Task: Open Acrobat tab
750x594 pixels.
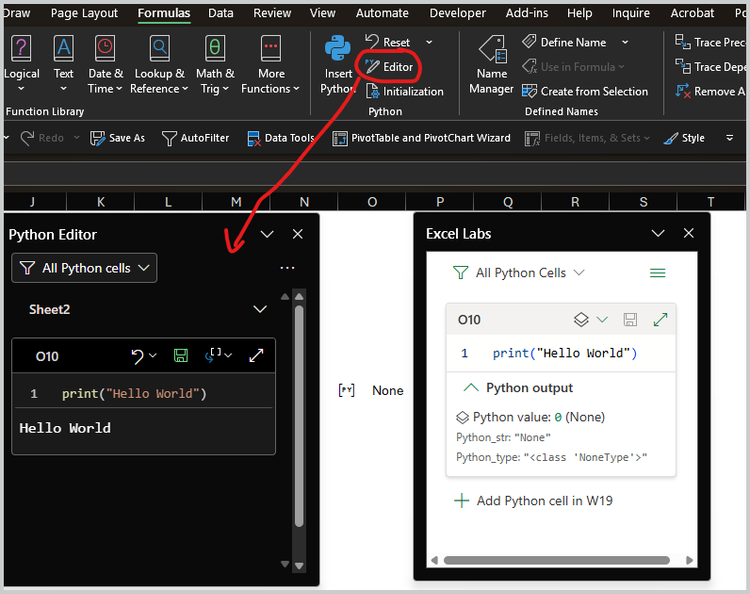Action: pyautogui.click(x=692, y=13)
